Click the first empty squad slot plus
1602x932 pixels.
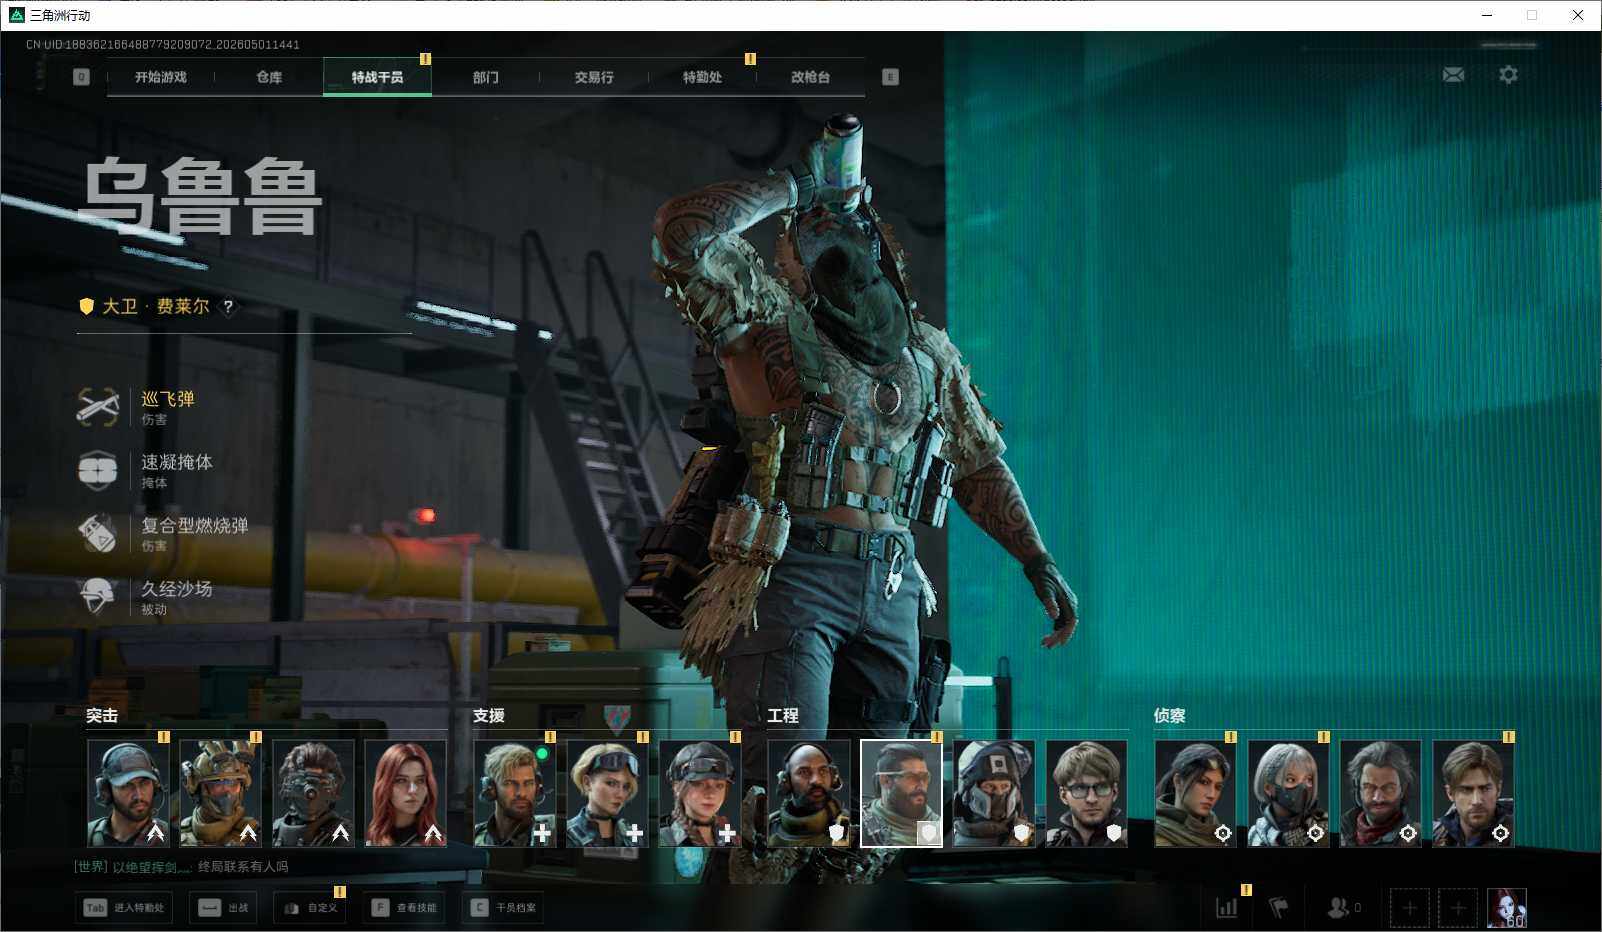pos(1409,908)
